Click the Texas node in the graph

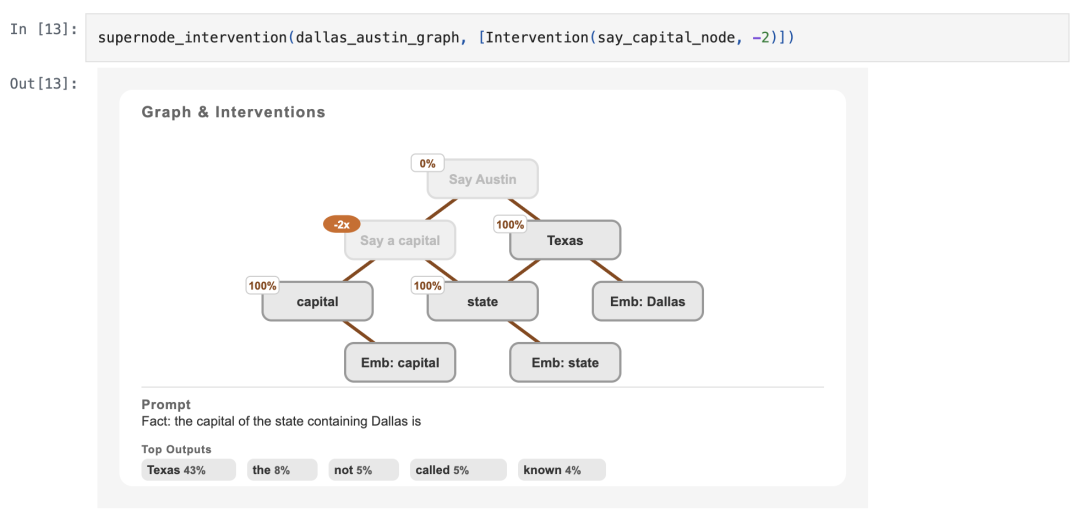(565, 241)
